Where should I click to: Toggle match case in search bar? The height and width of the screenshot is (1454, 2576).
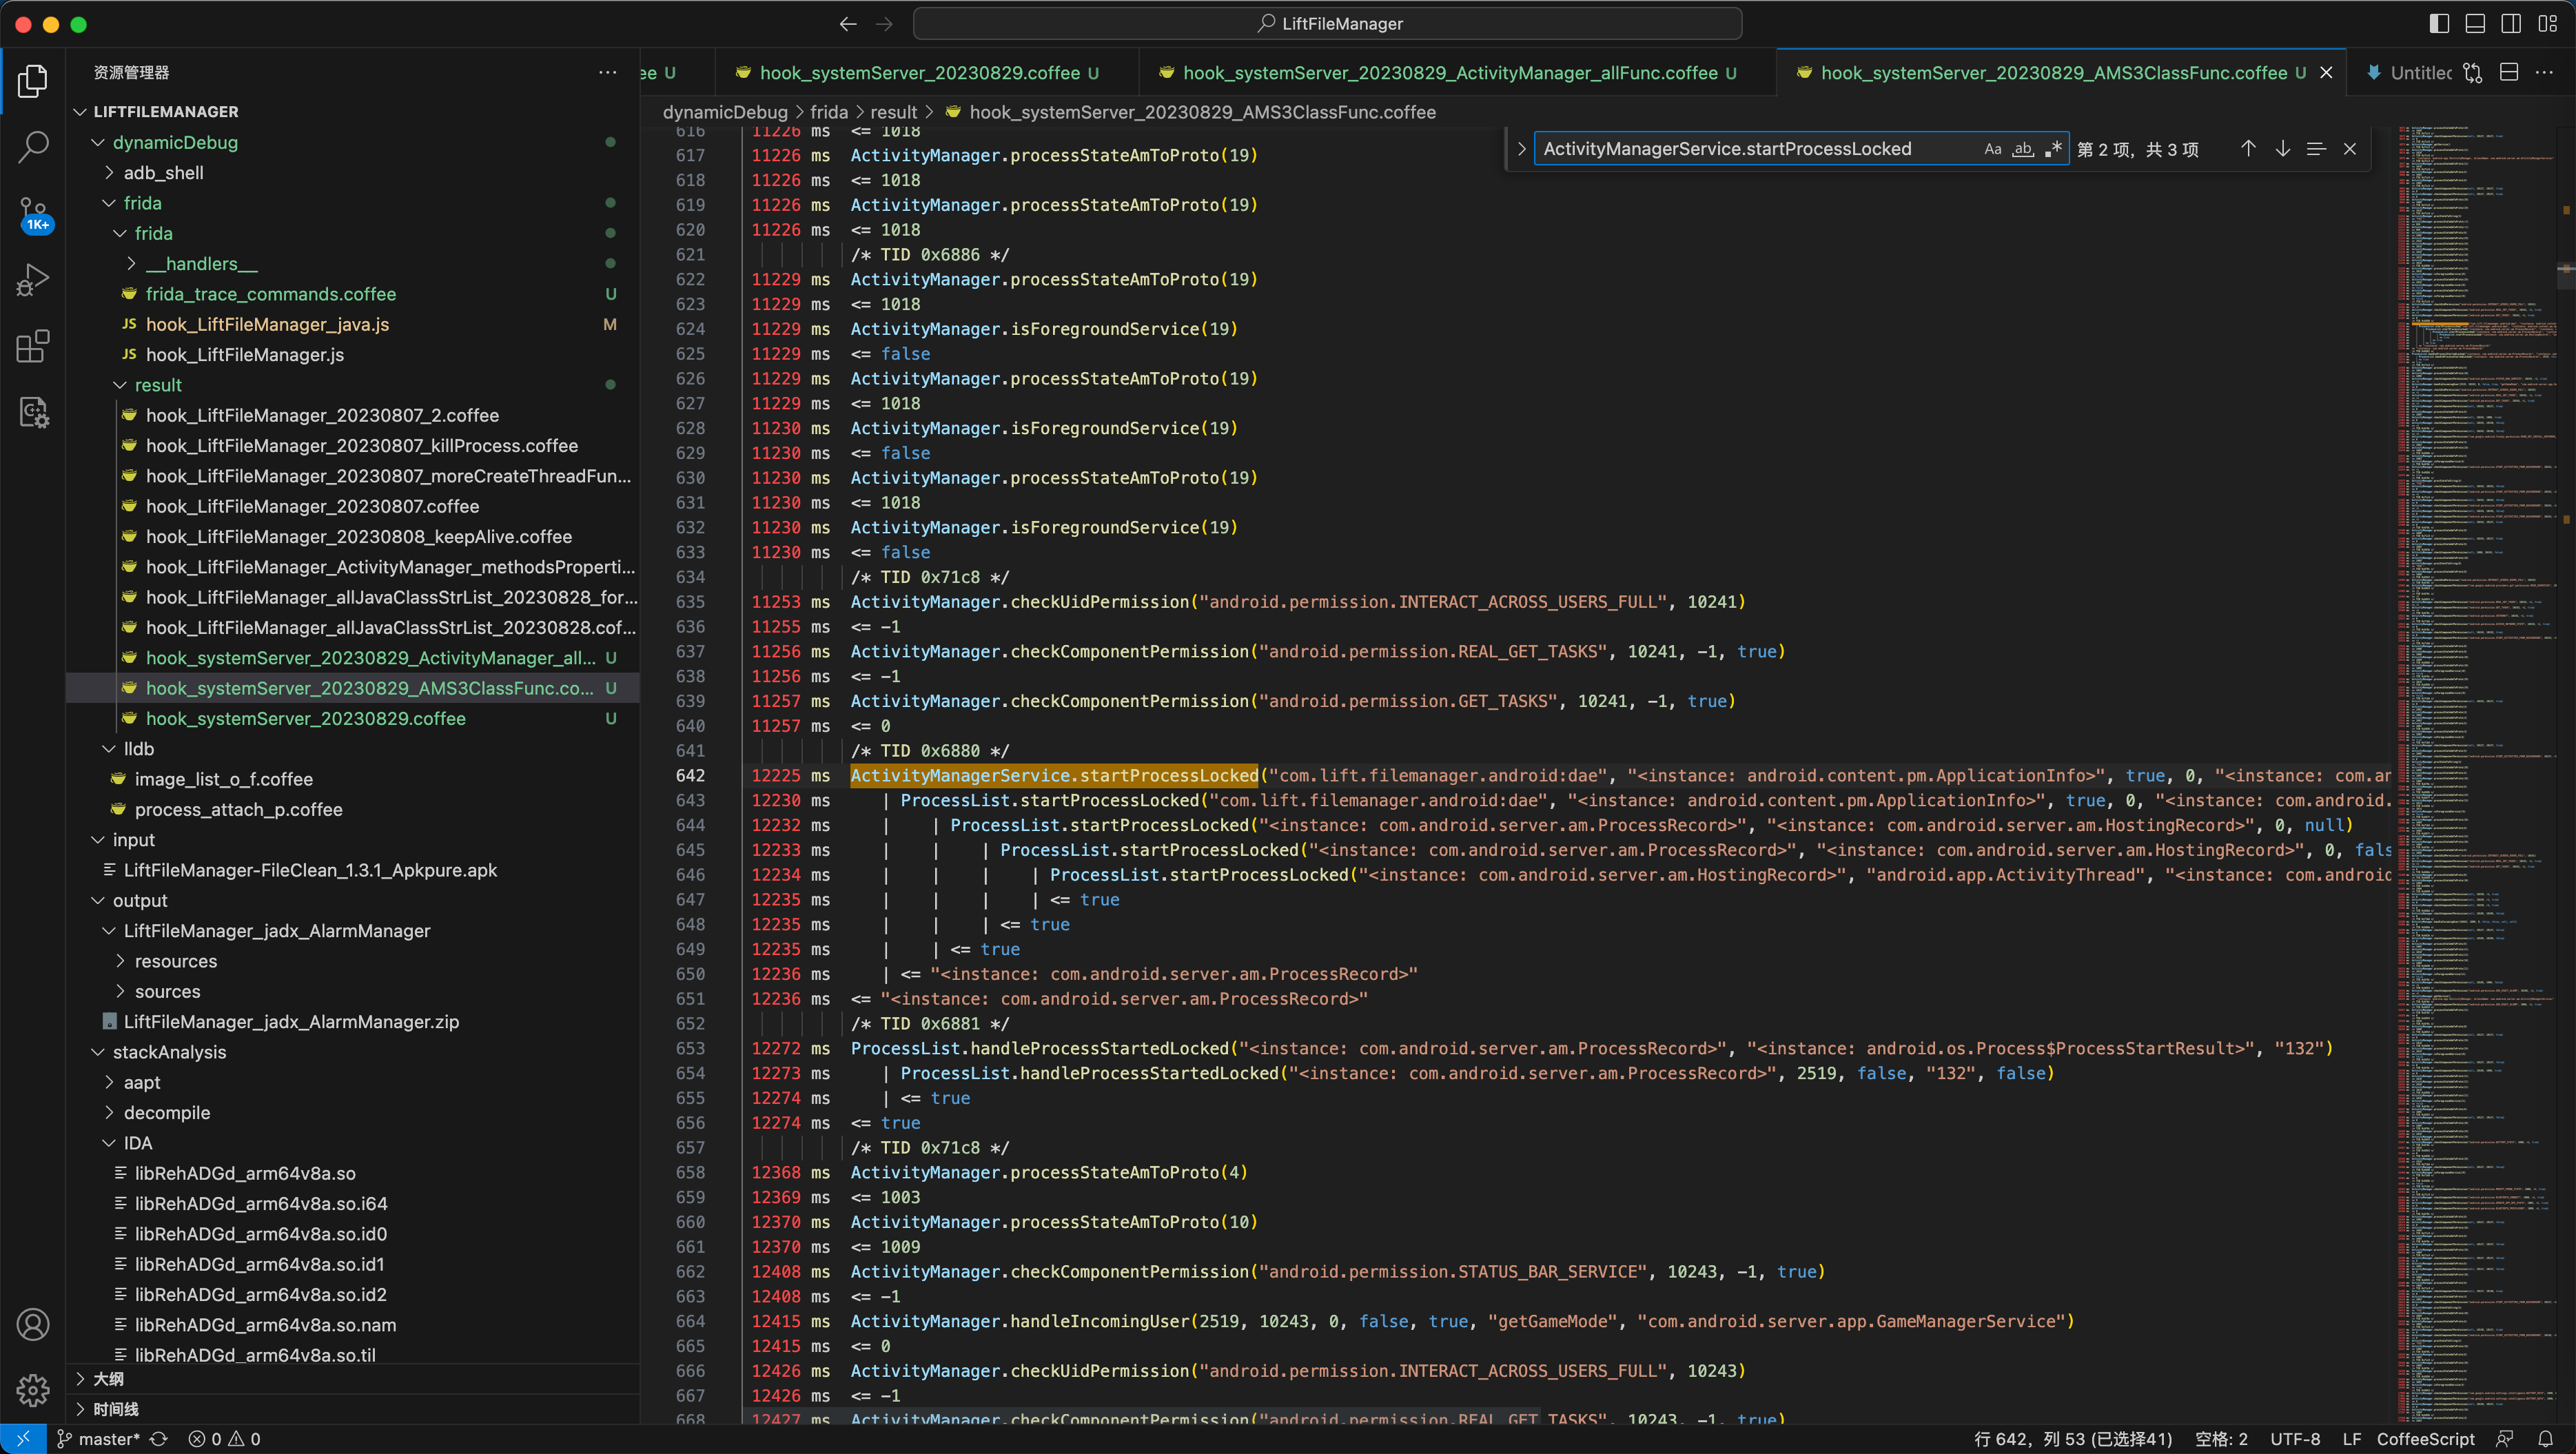[1989, 149]
